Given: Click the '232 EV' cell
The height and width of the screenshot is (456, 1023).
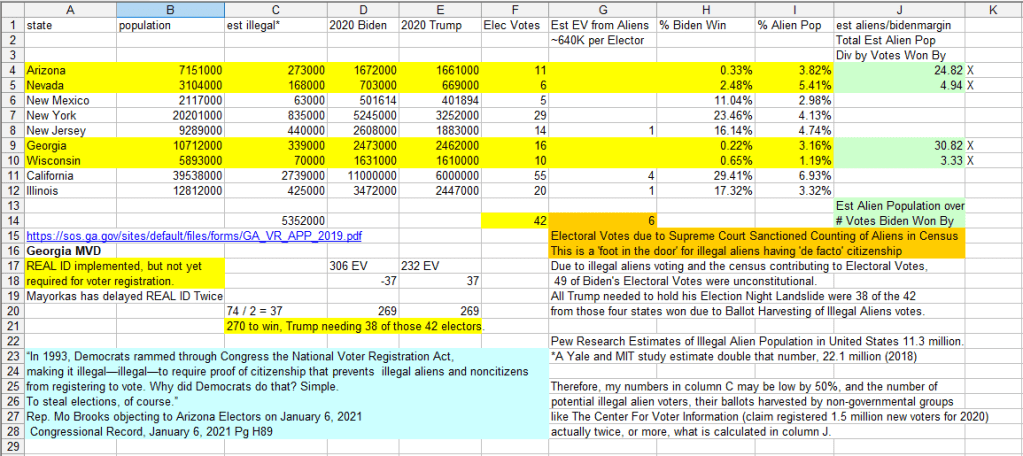Looking at the screenshot, I should click(437, 265).
